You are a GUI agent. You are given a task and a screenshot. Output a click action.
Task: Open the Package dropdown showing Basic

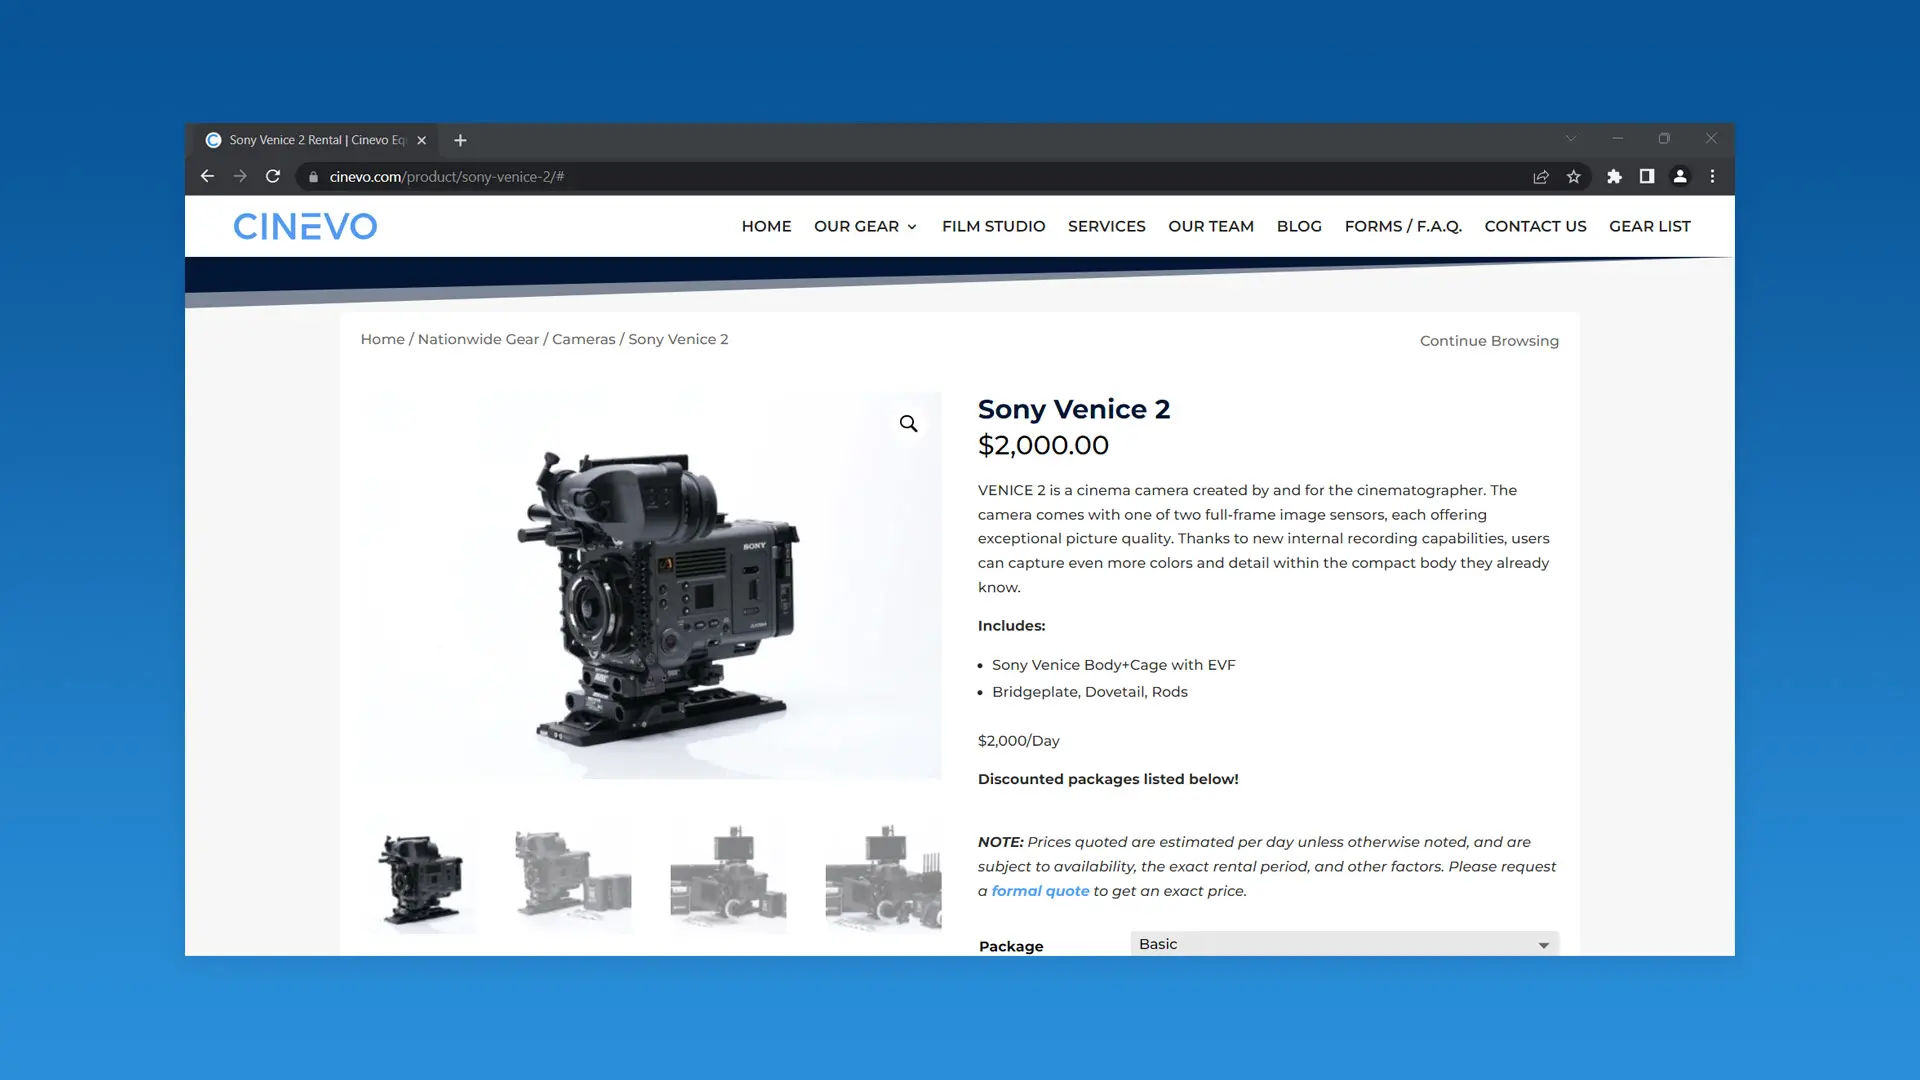tap(1344, 944)
